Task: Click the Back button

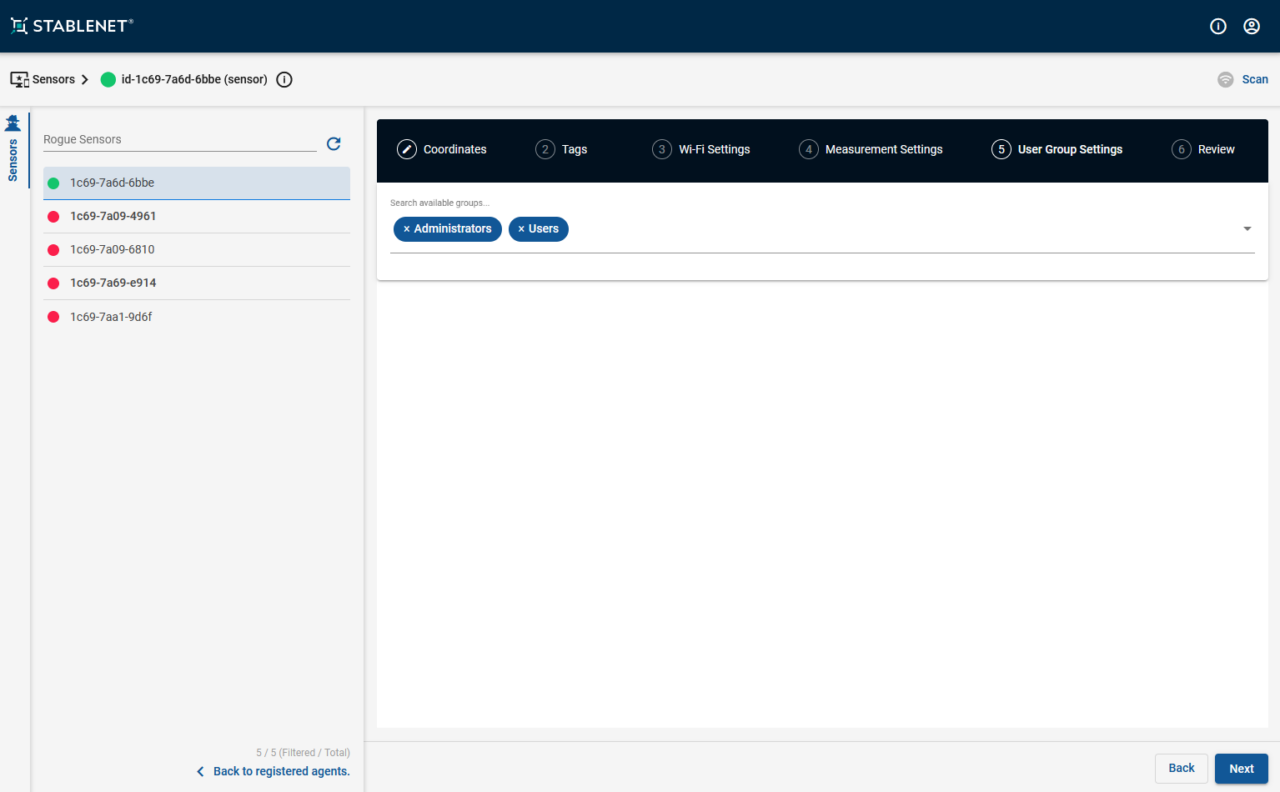Action: [x=1181, y=768]
